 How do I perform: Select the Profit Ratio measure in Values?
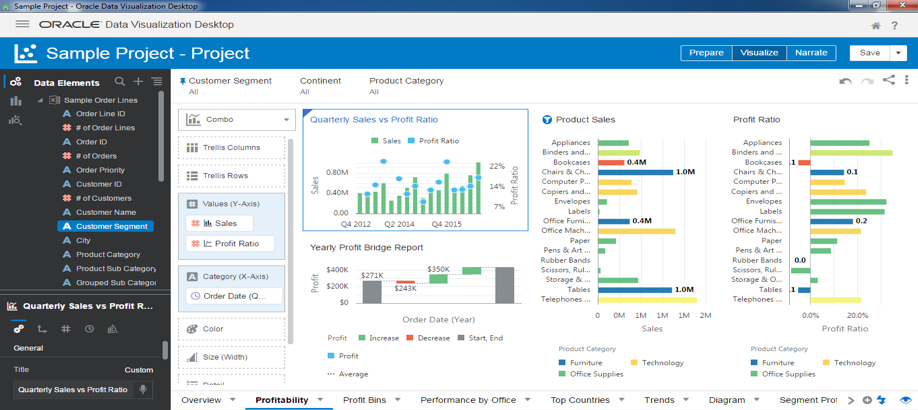click(231, 244)
